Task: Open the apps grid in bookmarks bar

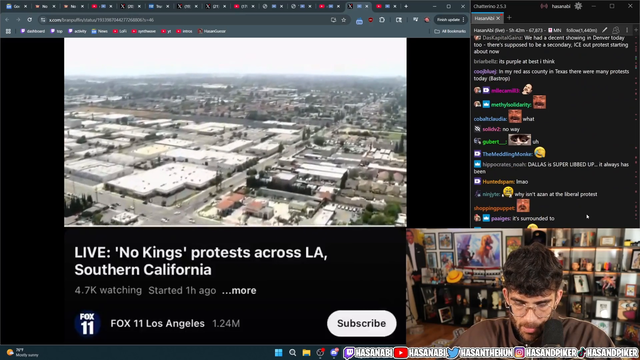Action: coord(8,31)
